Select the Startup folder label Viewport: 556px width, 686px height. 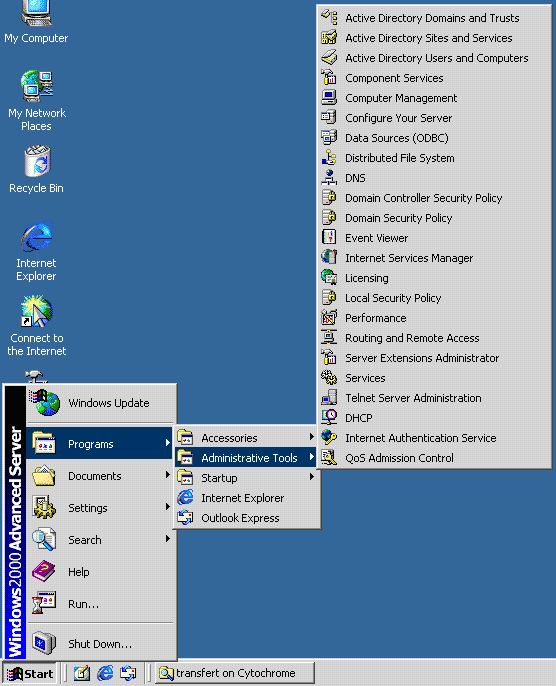click(x=219, y=478)
